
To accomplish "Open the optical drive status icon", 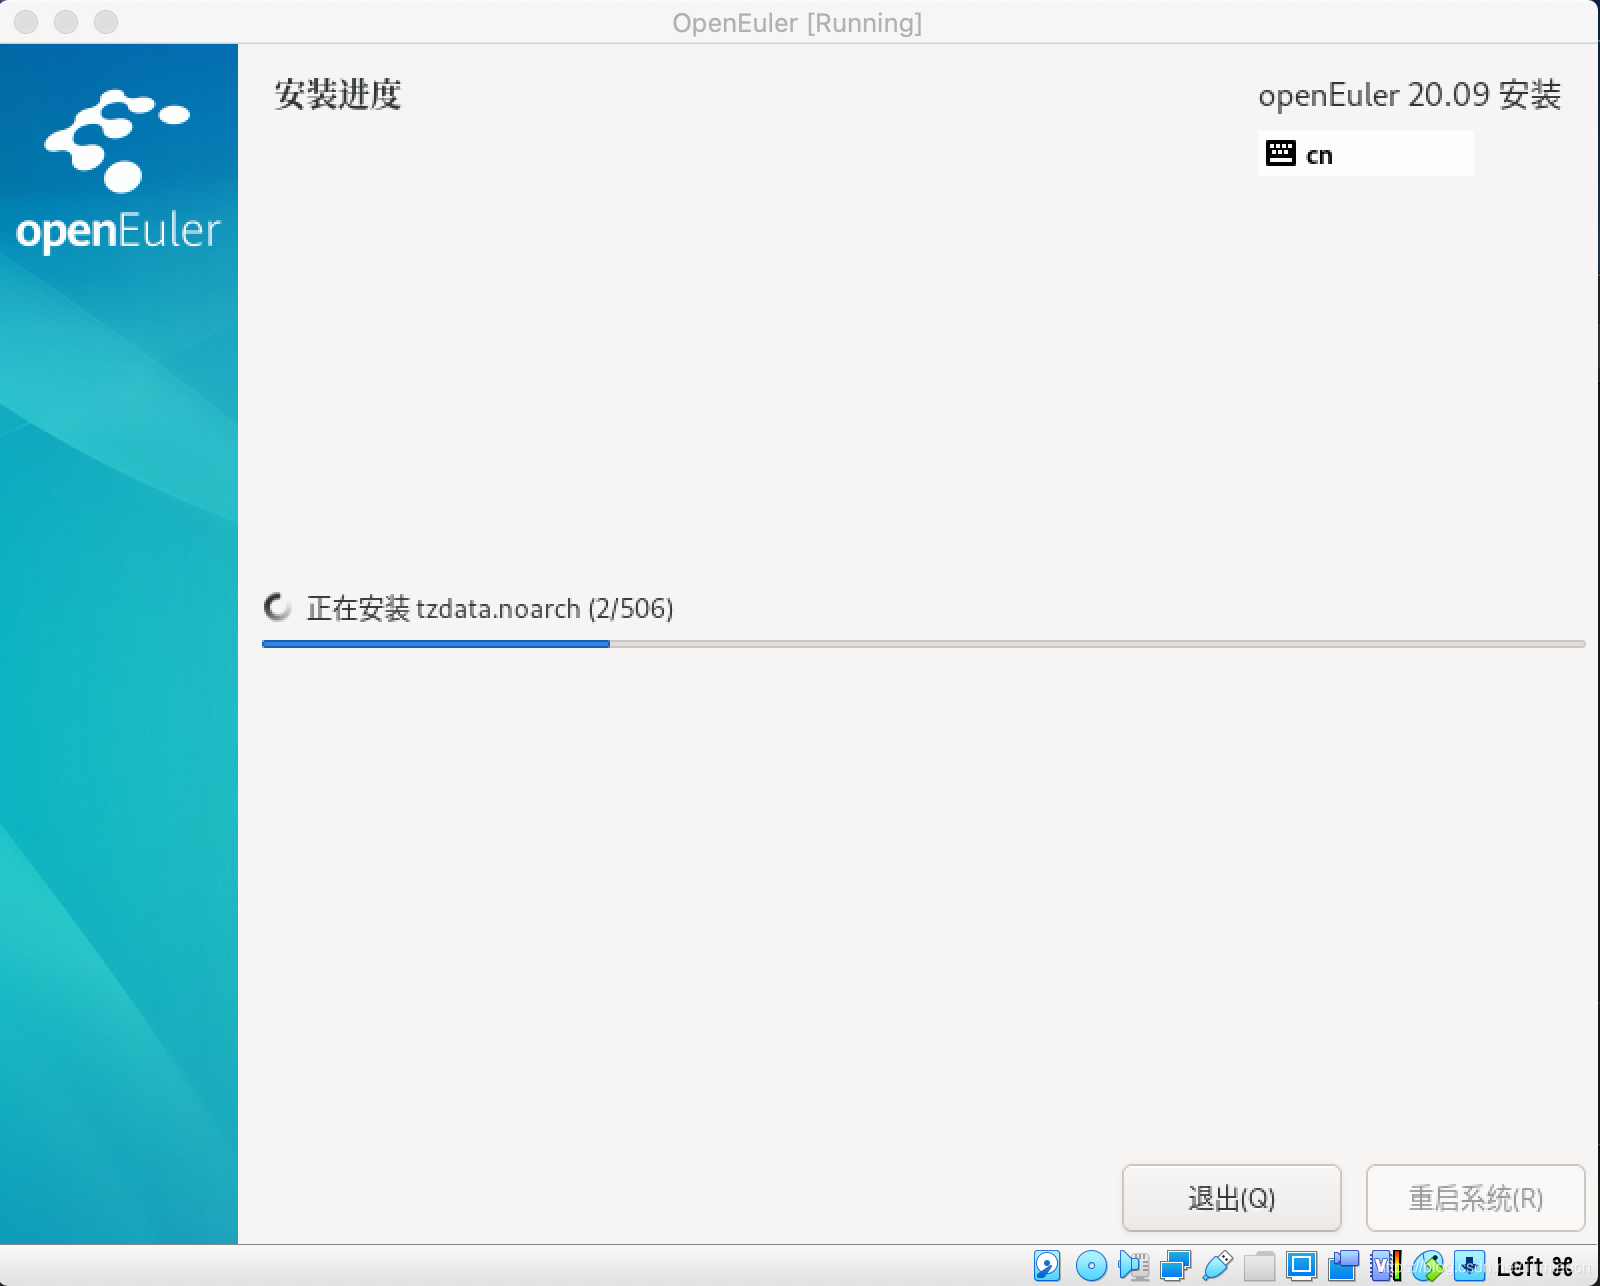I will click(1091, 1266).
